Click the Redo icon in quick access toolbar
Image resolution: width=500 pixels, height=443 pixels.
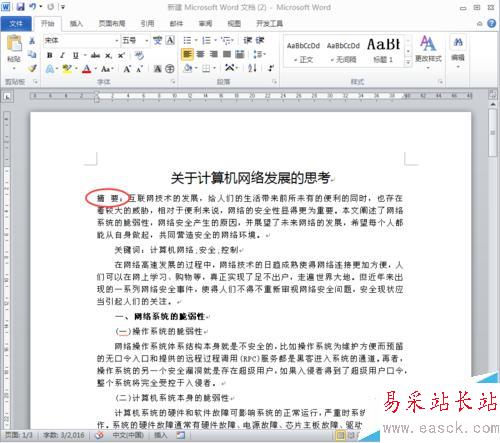[x=51, y=7]
